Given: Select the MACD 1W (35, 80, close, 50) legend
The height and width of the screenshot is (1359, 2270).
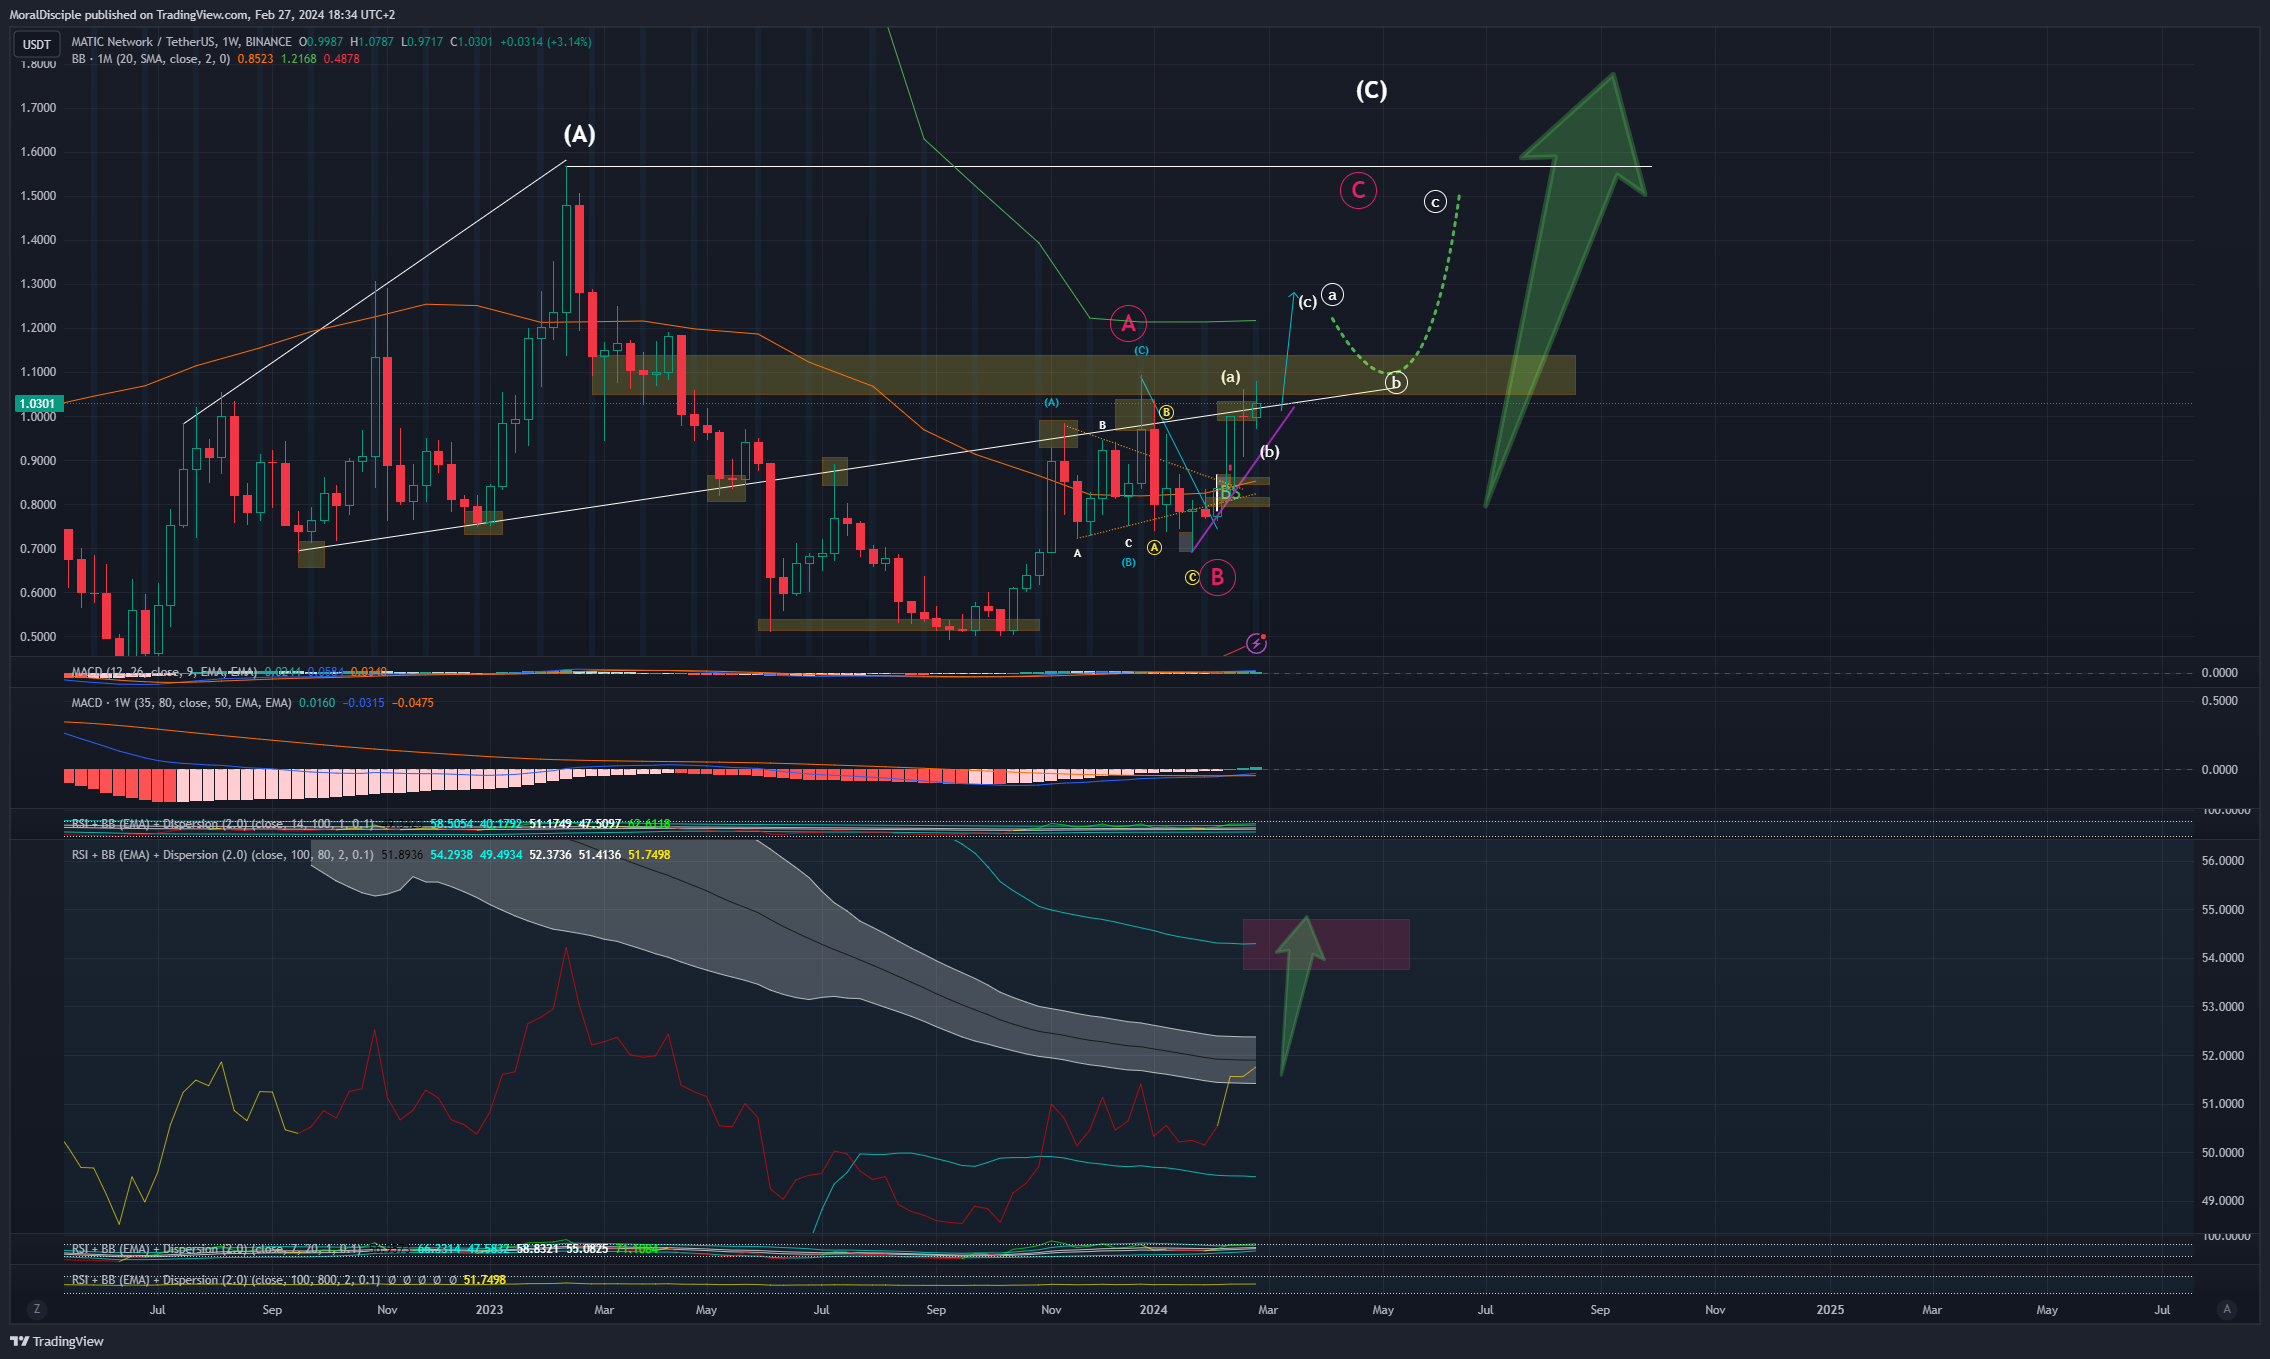Looking at the screenshot, I should click(x=182, y=703).
